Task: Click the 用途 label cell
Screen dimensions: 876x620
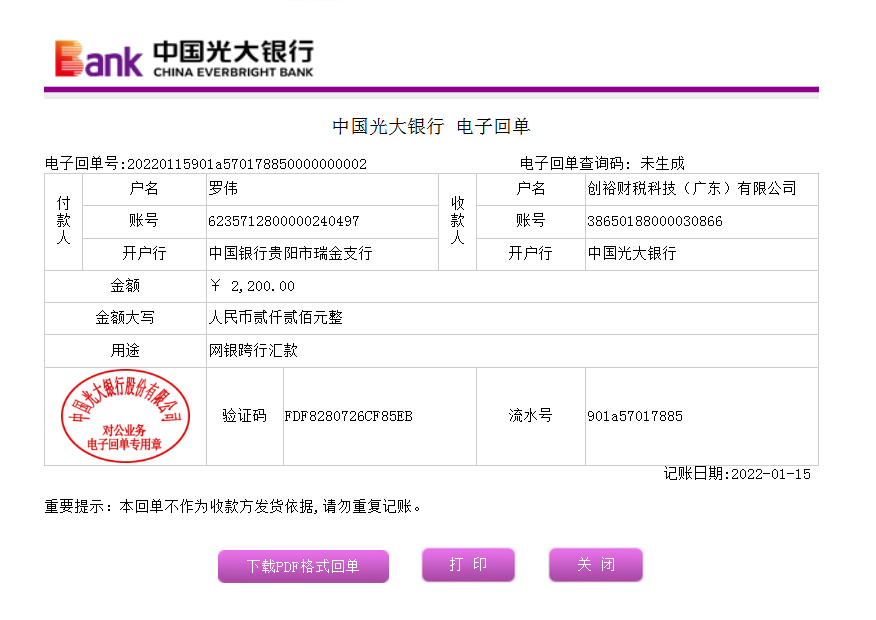Action: click(125, 351)
